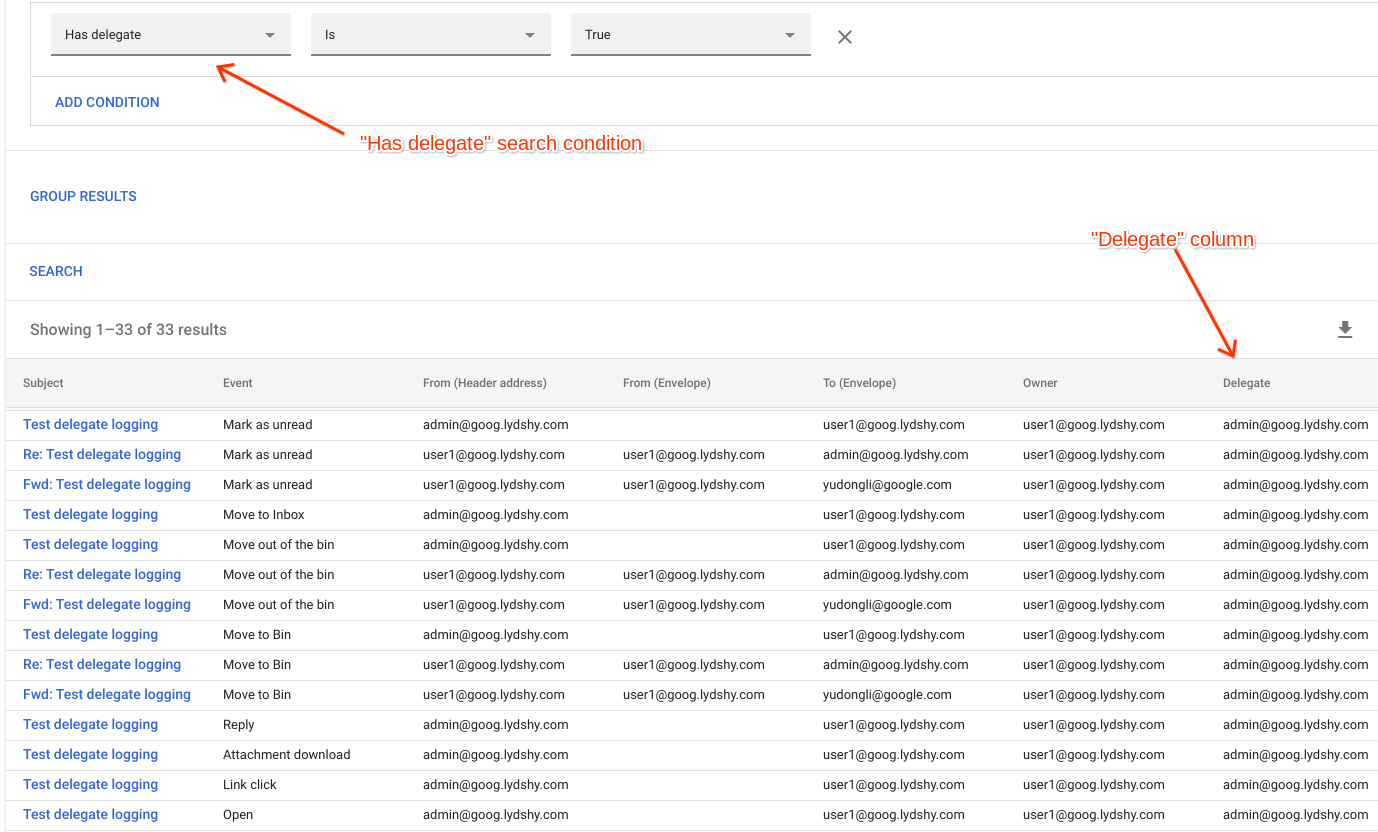Click the Owner cell in Link click row
The image size is (1378, 832).
1094,785
